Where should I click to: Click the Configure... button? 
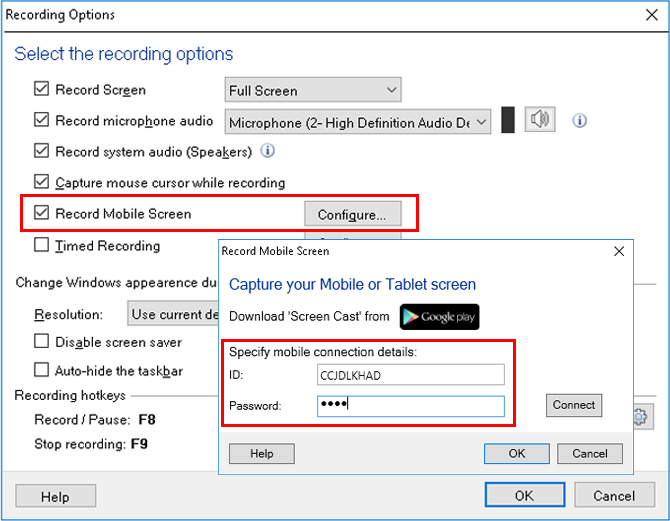353,214
